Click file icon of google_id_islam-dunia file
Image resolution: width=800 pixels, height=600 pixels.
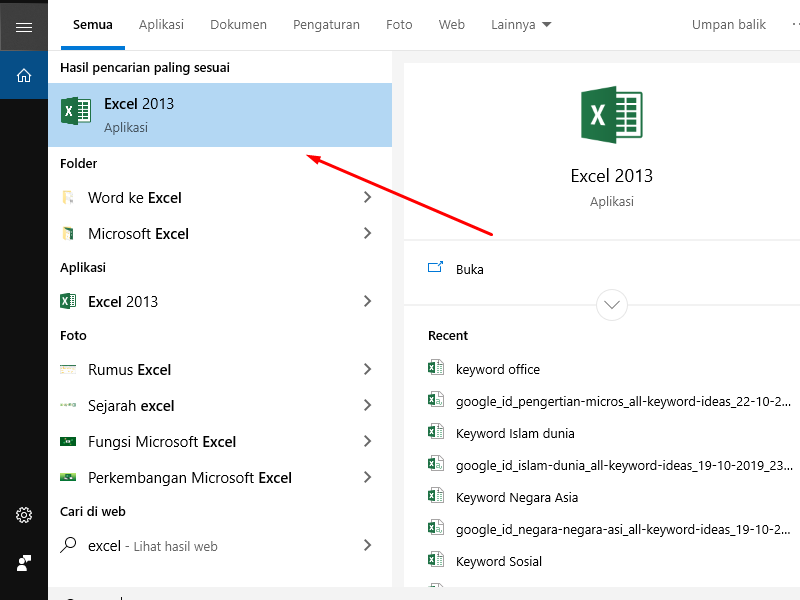tap(436, 464)
